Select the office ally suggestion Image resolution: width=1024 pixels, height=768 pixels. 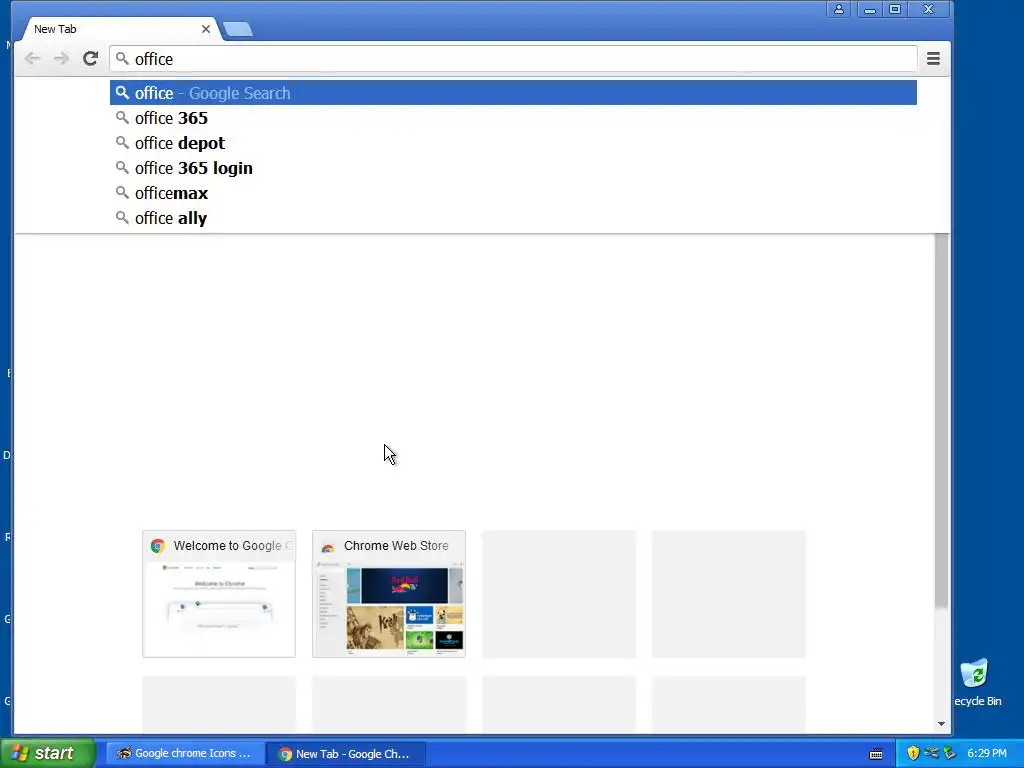tap(513, 218)
